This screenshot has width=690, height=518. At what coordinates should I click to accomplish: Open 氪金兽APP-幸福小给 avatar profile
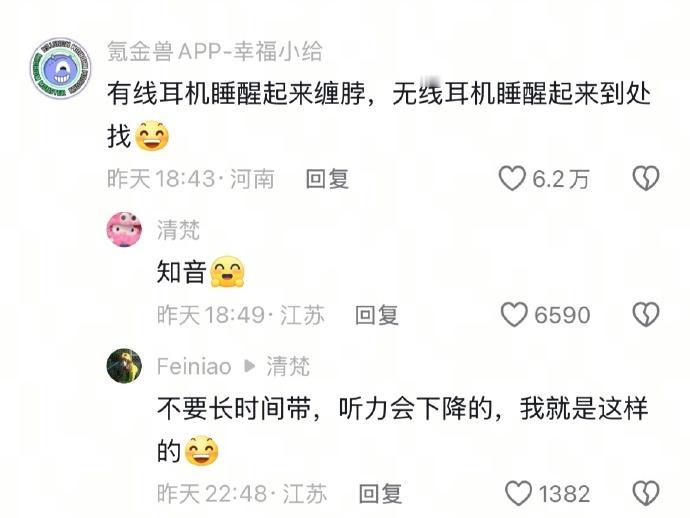tap(60, 68)
